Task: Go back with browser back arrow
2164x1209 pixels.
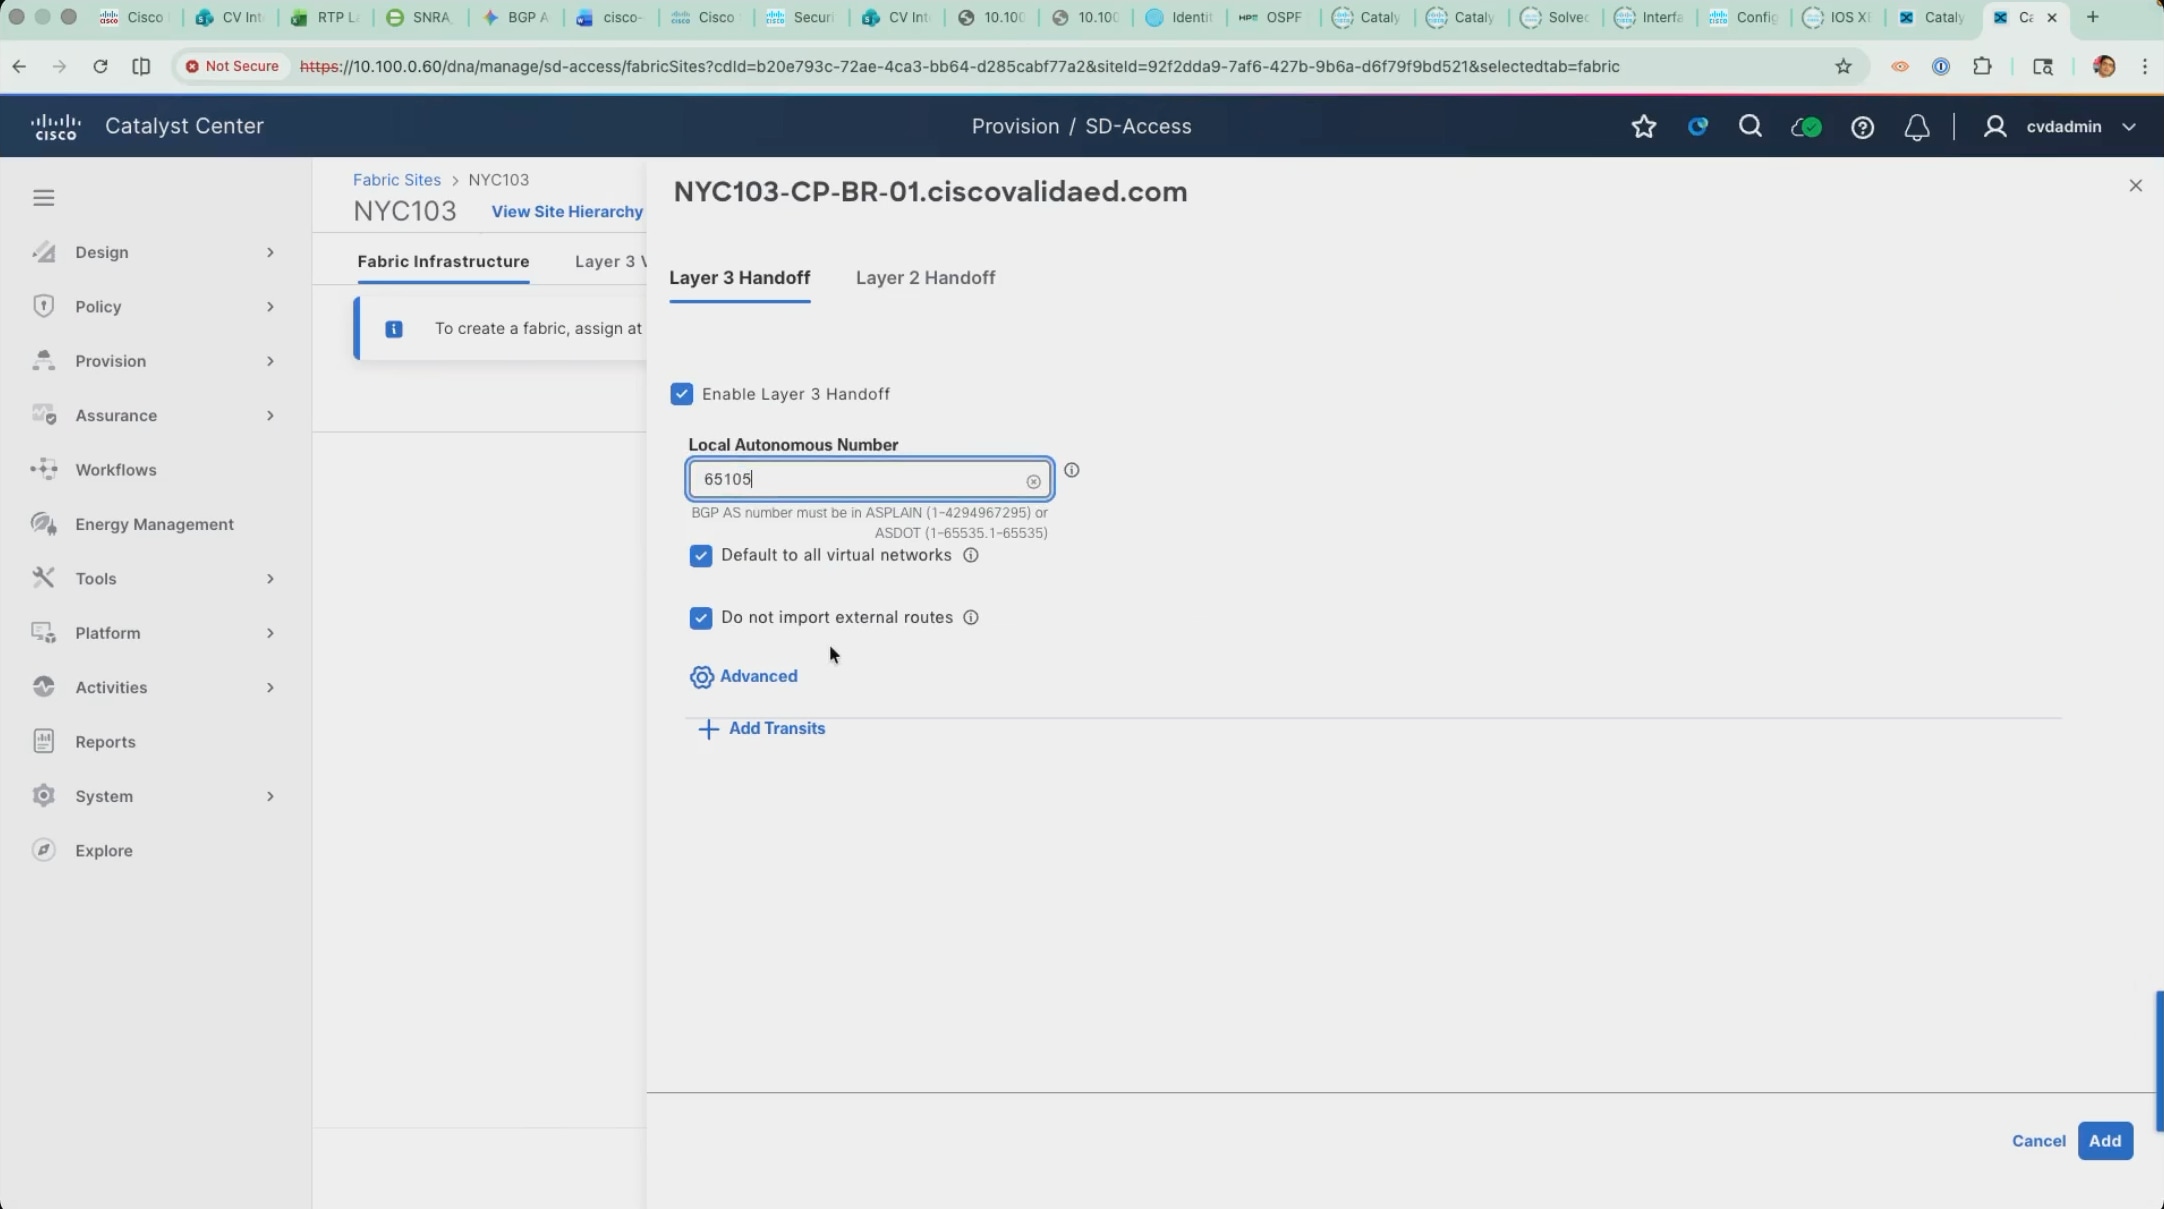Action: click(19, 66)
